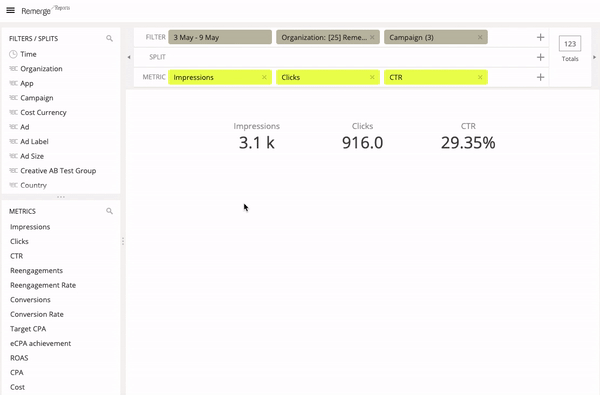Open the 3 May - 9 May date filter
Viewport: 600px width, 395px height.
(x=220, y=37)
